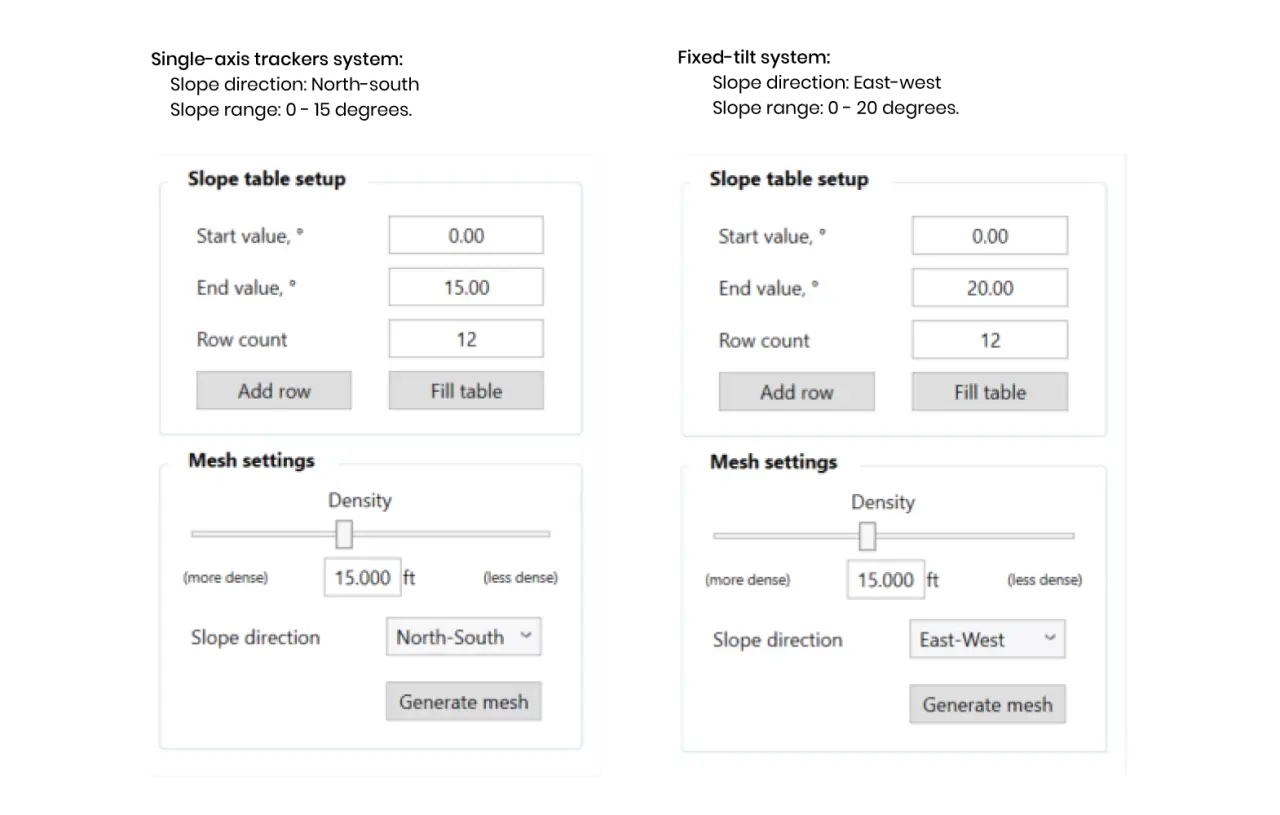Grab the Density slider handle in right panel
This screenshot has height=815, width=1280.
click(x=867, y=536)
